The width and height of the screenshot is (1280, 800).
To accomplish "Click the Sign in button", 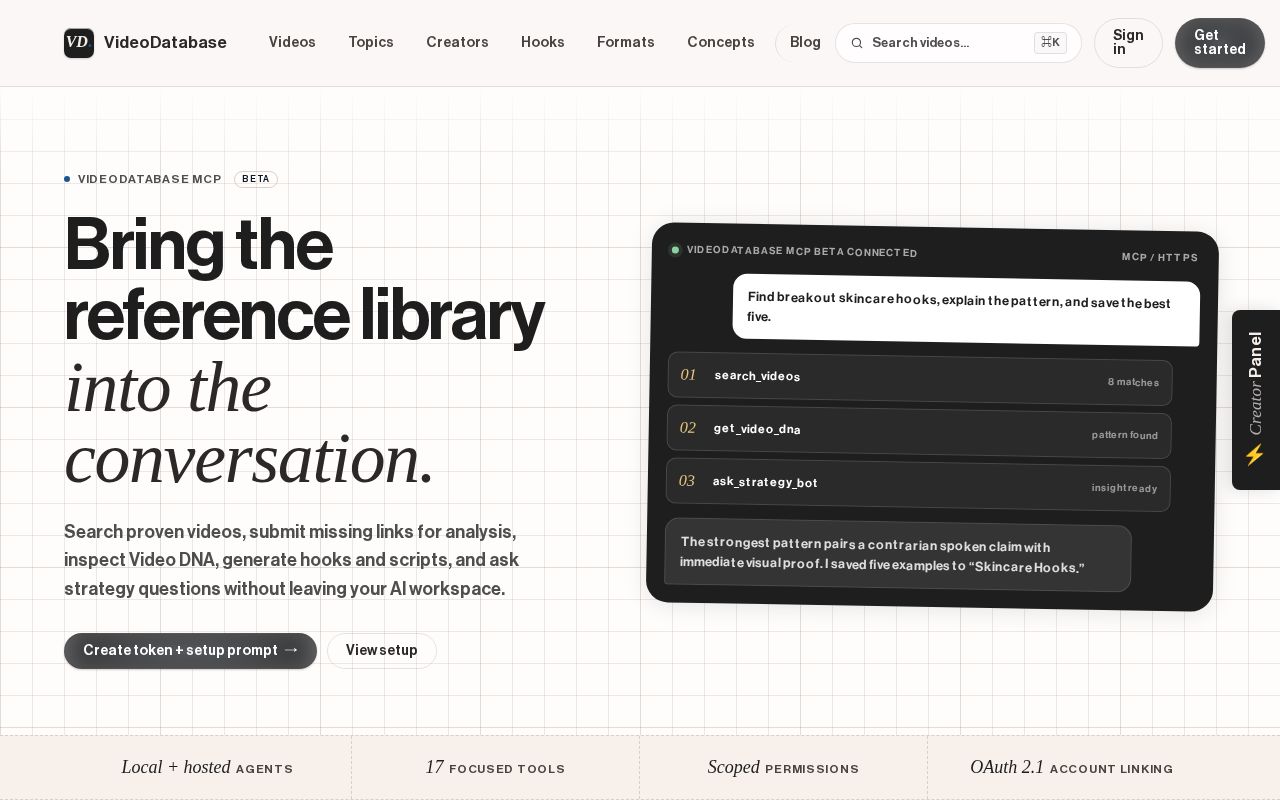I will point(1128,43).
